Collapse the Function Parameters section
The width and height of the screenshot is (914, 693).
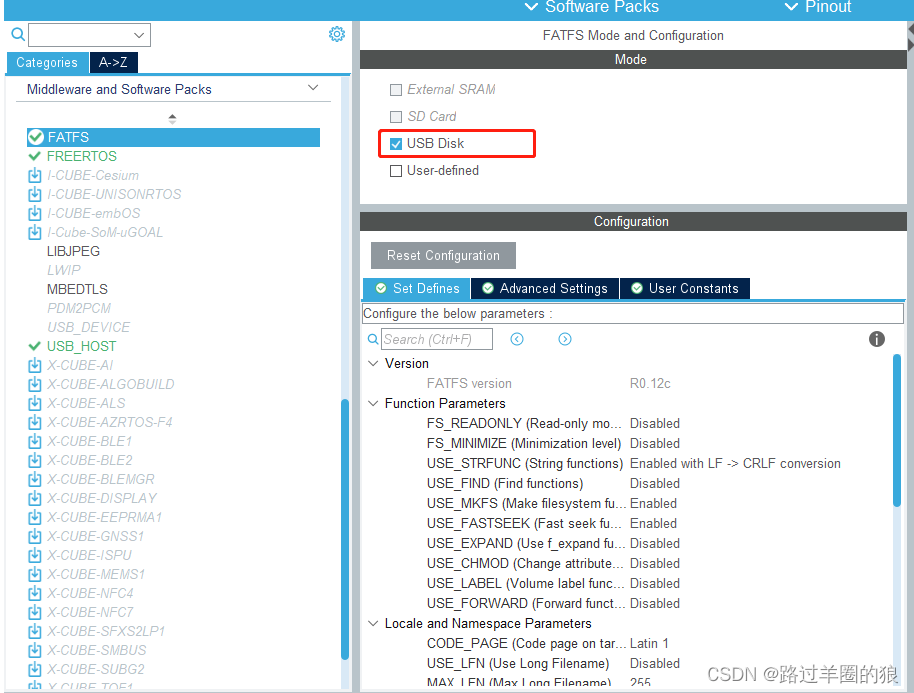tap(373, 403)
